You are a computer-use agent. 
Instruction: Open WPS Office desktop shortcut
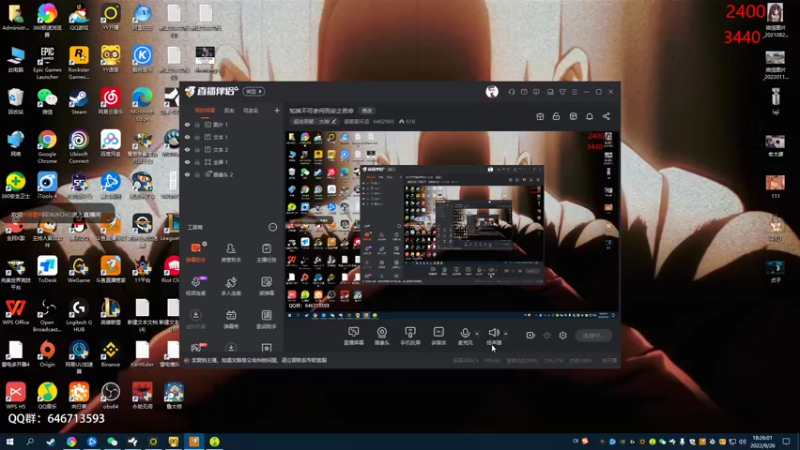[x=15, y=312]
